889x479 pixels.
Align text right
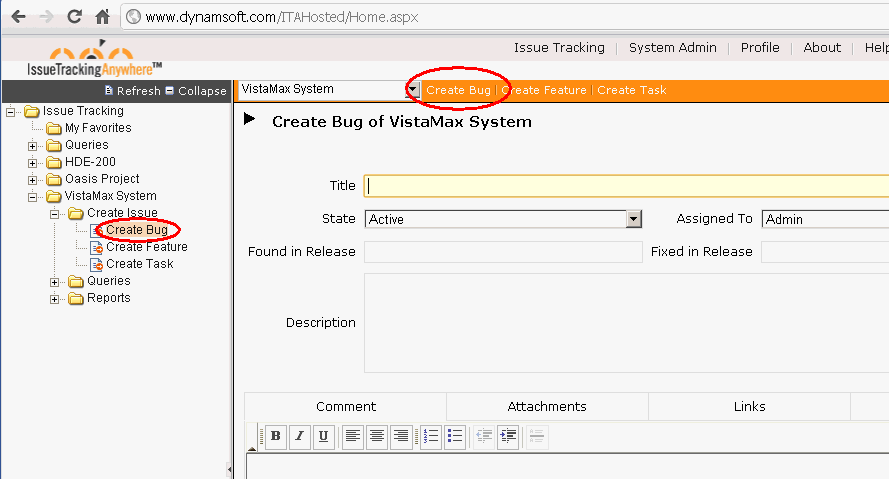[401, 436]
